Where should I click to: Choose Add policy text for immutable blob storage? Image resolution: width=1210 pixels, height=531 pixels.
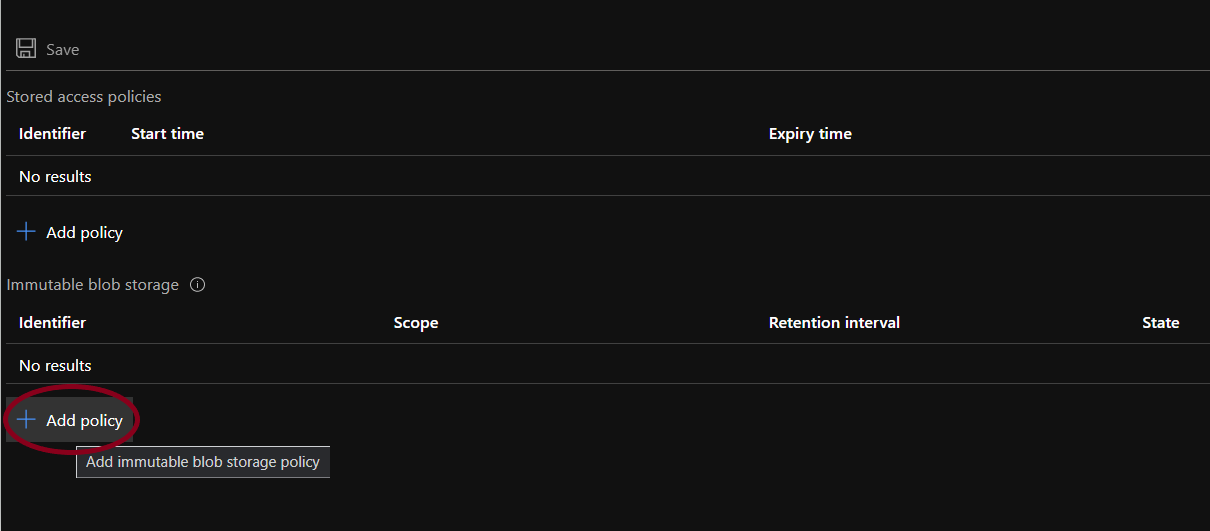pos(84,421)
